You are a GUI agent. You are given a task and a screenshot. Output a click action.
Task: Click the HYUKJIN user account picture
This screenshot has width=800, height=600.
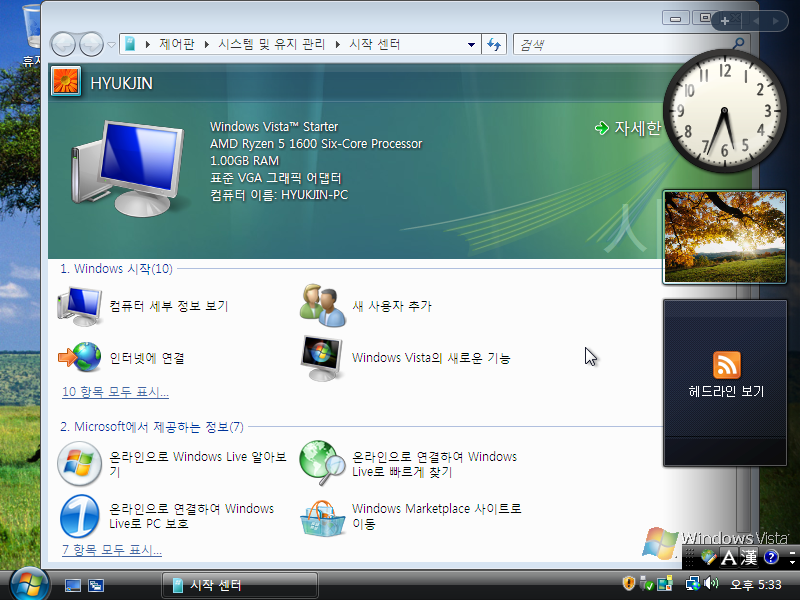pos(66,81)
